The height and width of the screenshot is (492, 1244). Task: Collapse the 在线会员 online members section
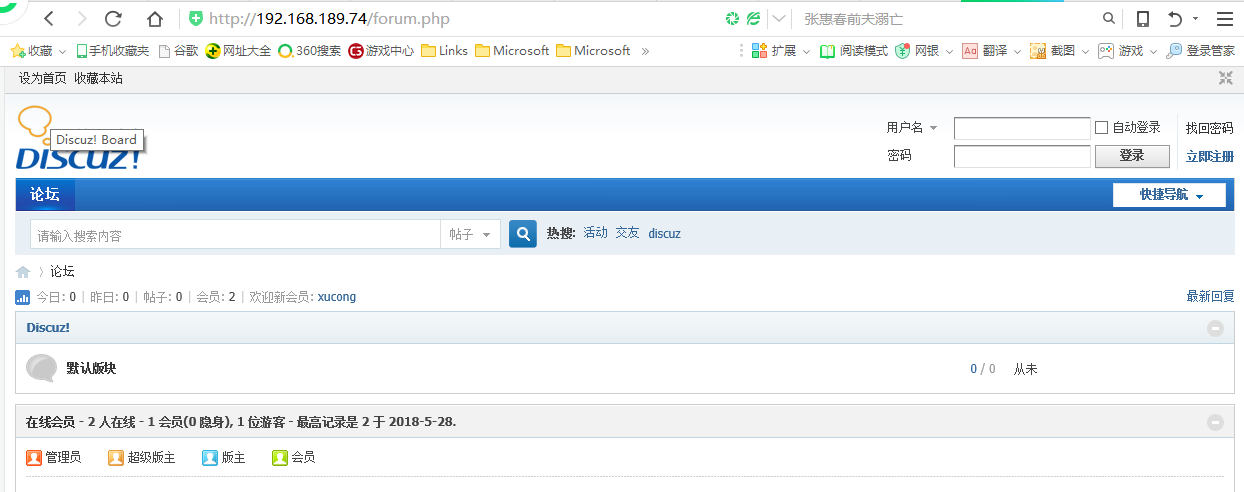1215,422
